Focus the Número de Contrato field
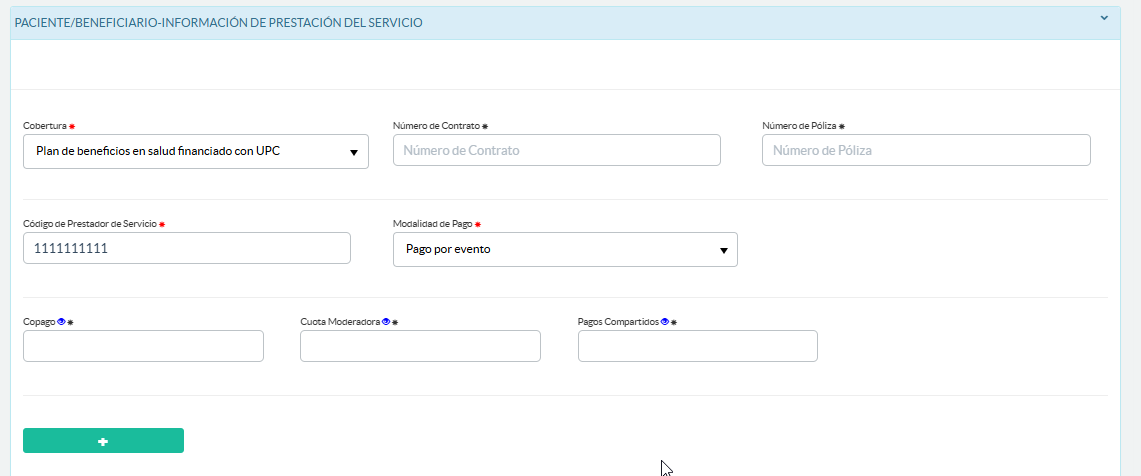Screen dimensions: 1141x476 click(x=556, y=150)
